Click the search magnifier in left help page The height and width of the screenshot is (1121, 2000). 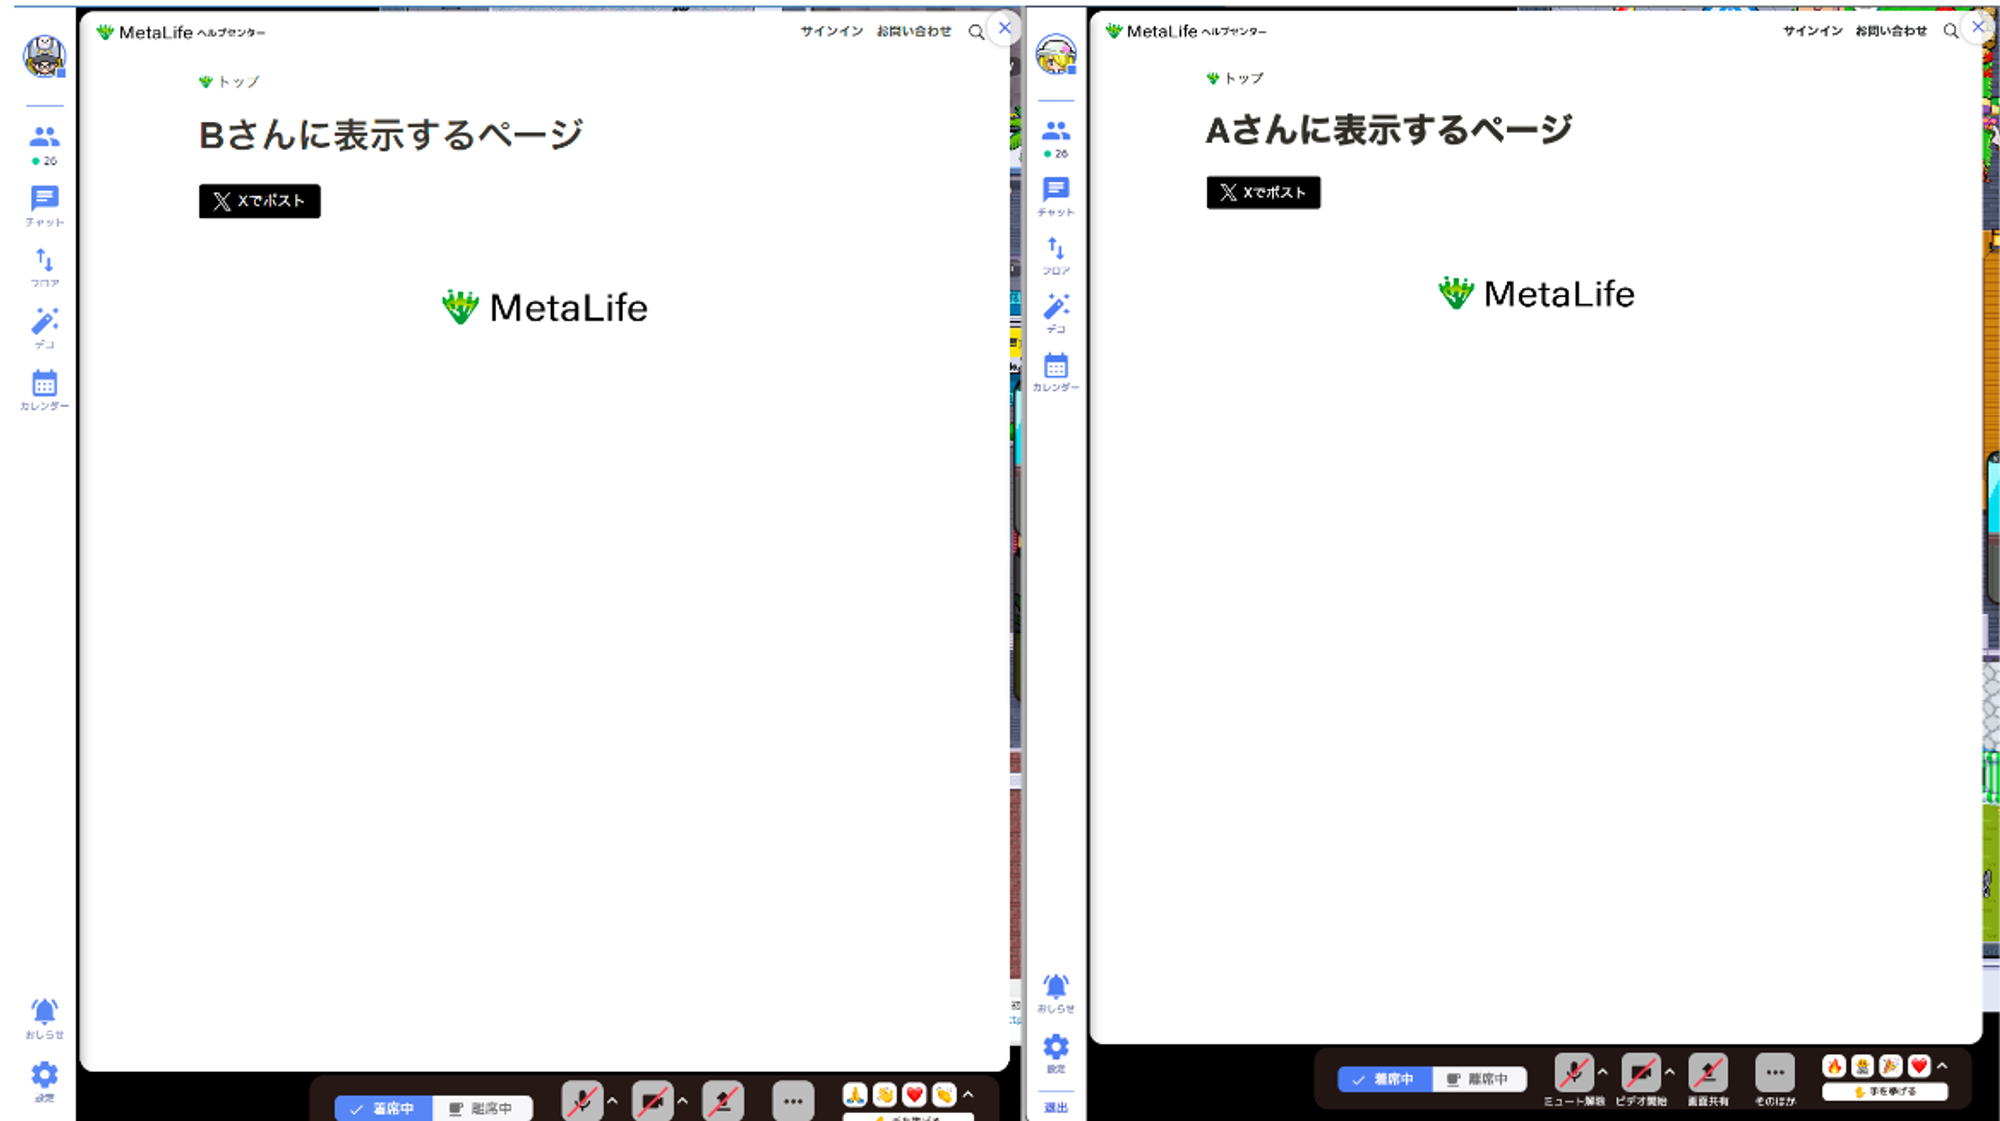tap(976, 32)
